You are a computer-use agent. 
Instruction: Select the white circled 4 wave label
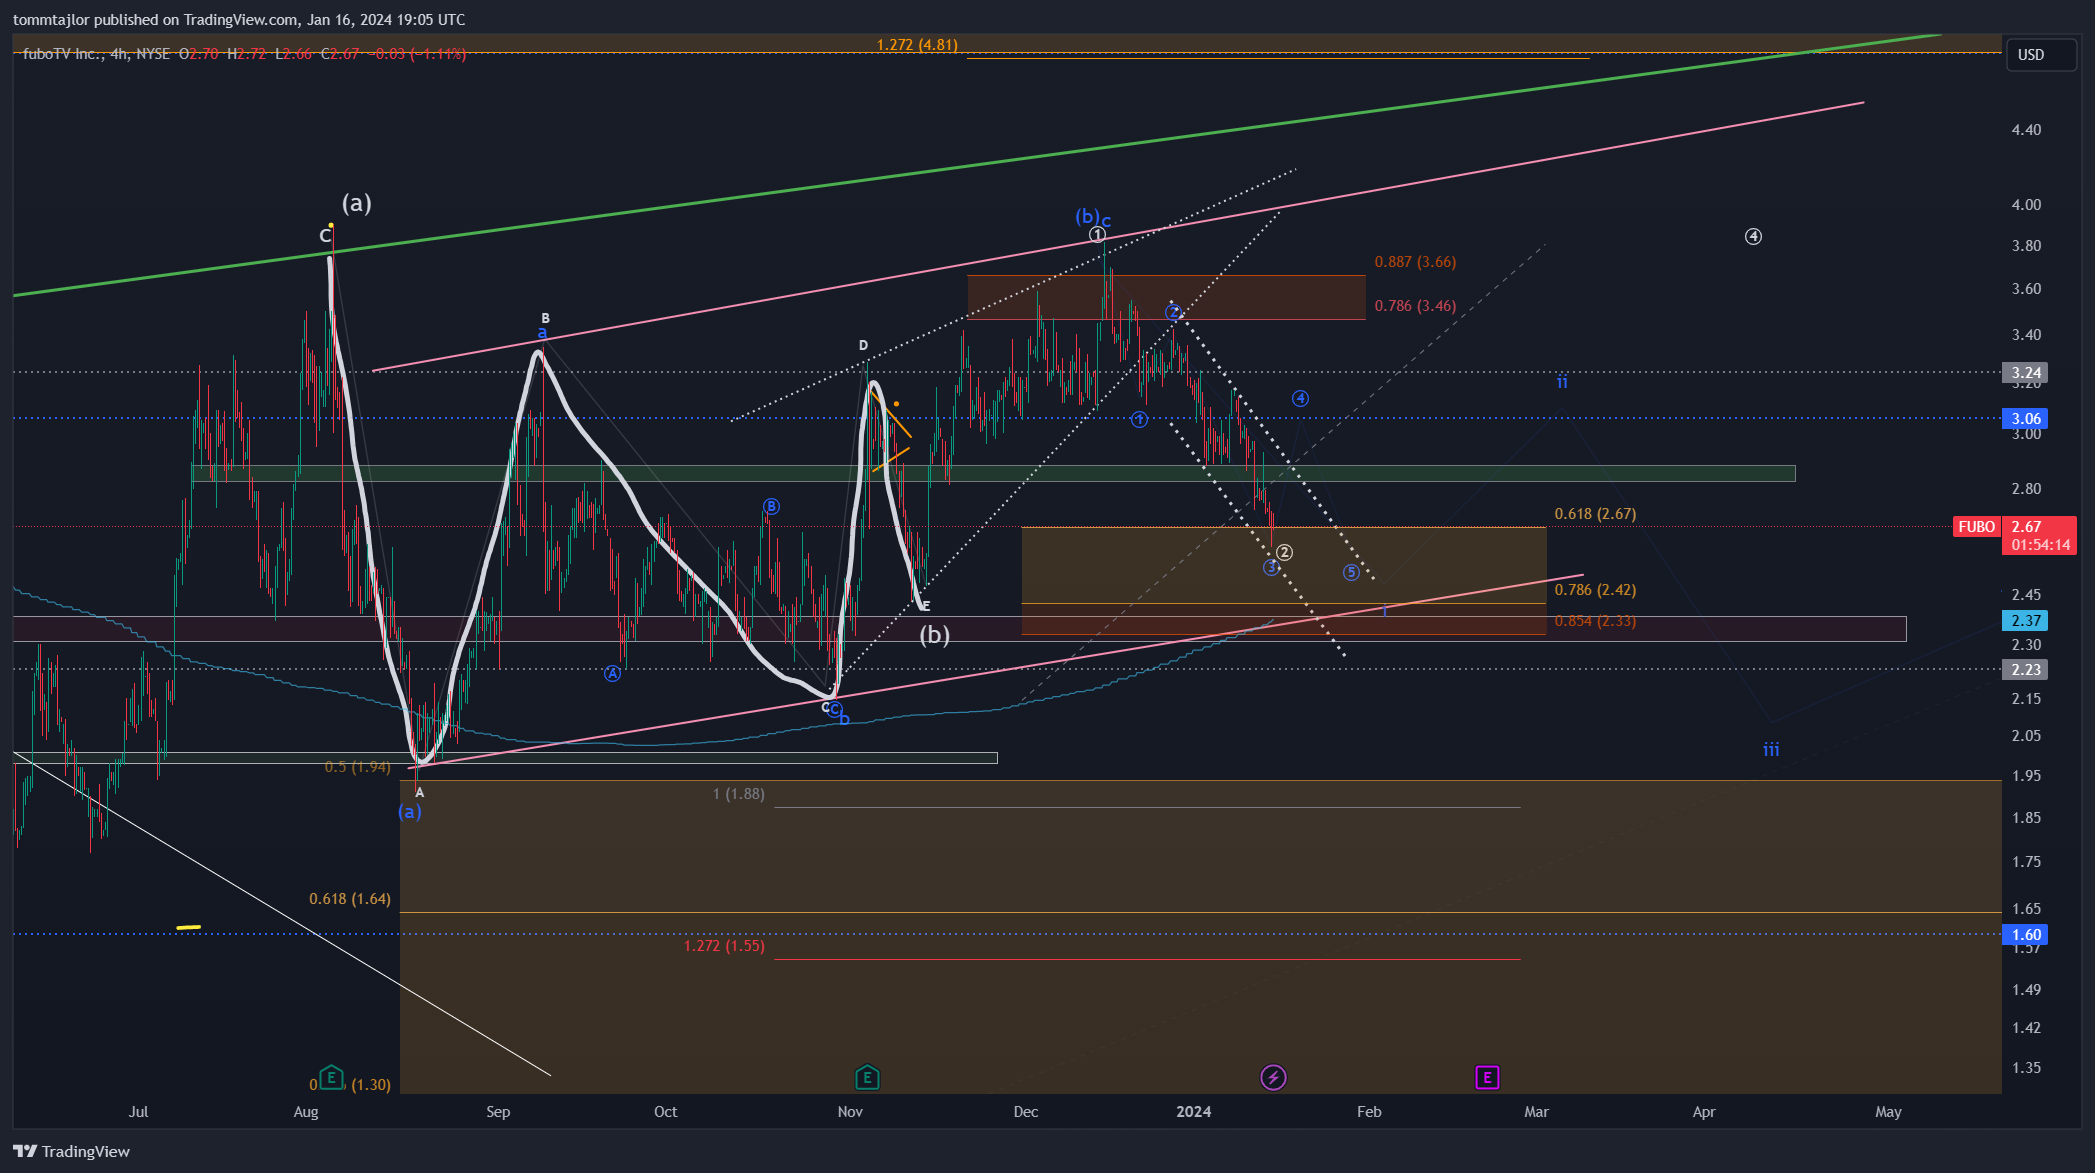pos(1753,237)
